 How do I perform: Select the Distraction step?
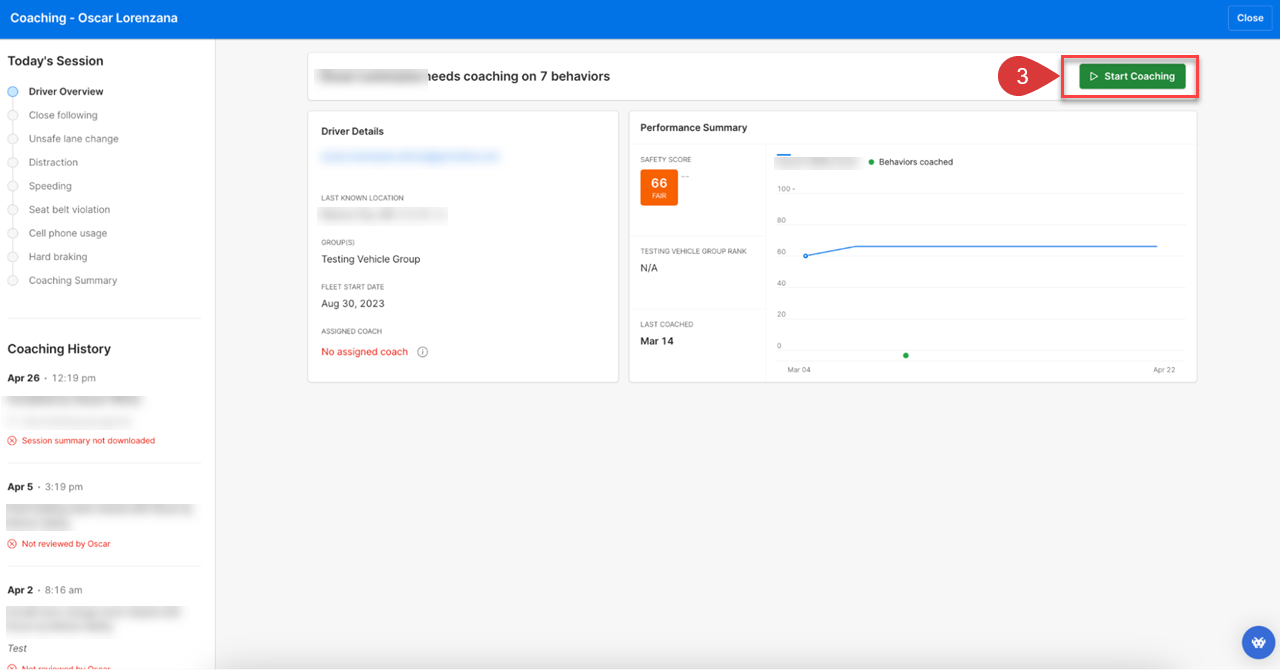click(53, 162)
